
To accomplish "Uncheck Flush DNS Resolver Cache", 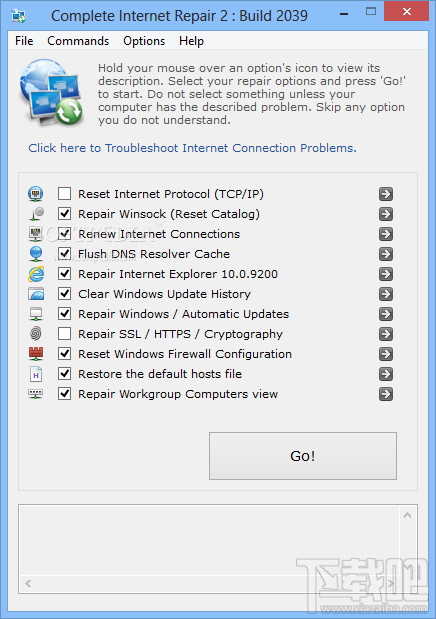I will pos(64,254).
